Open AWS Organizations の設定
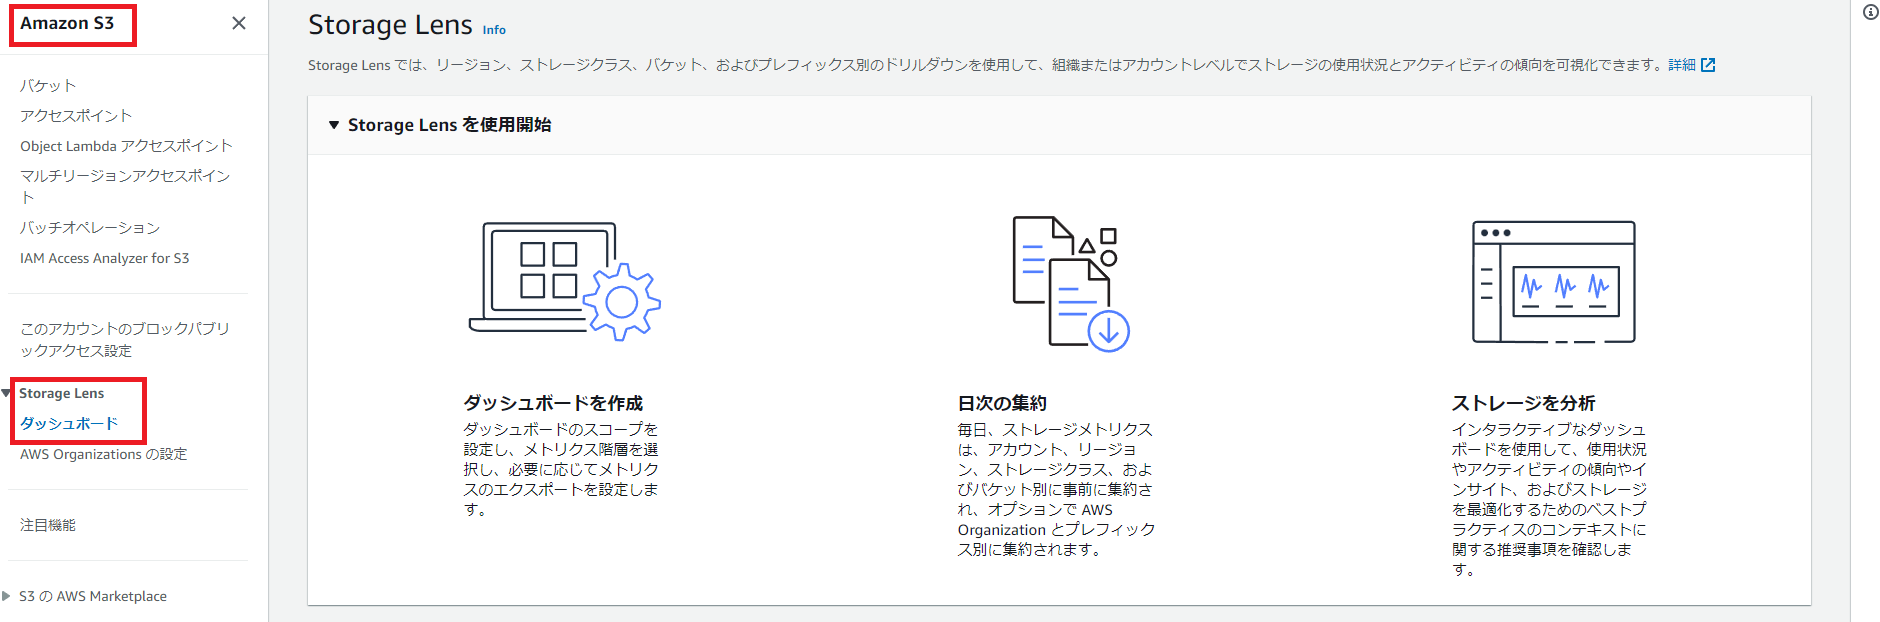 [x=104, y=454]
